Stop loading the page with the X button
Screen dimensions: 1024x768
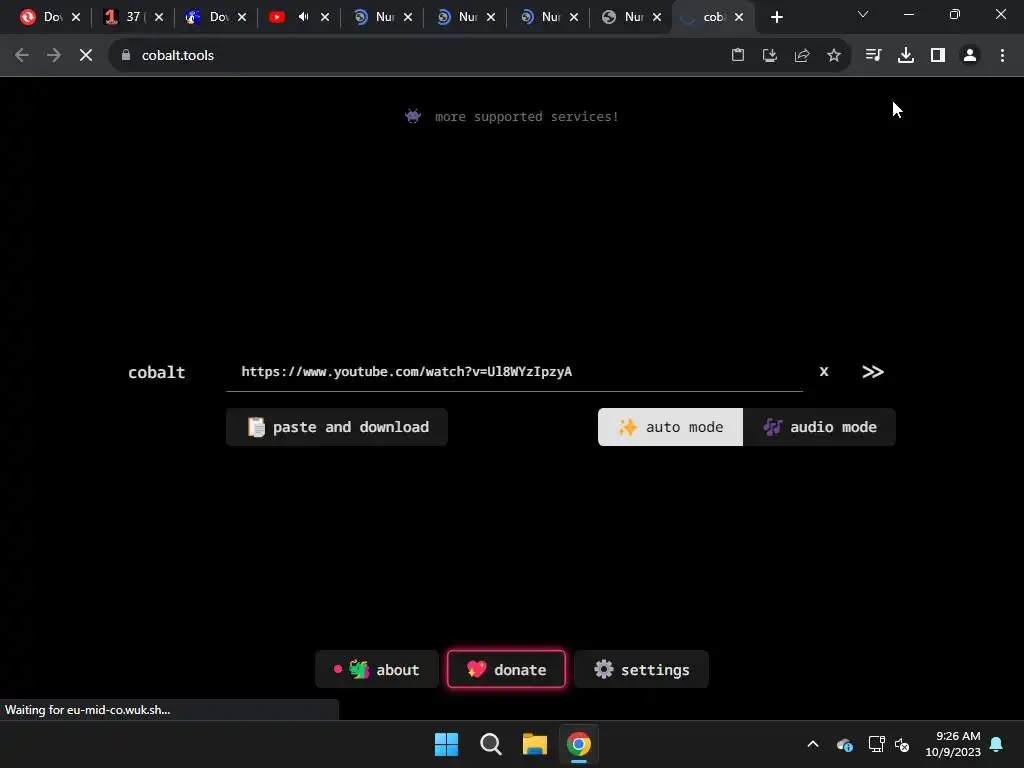tap(86, 56)
